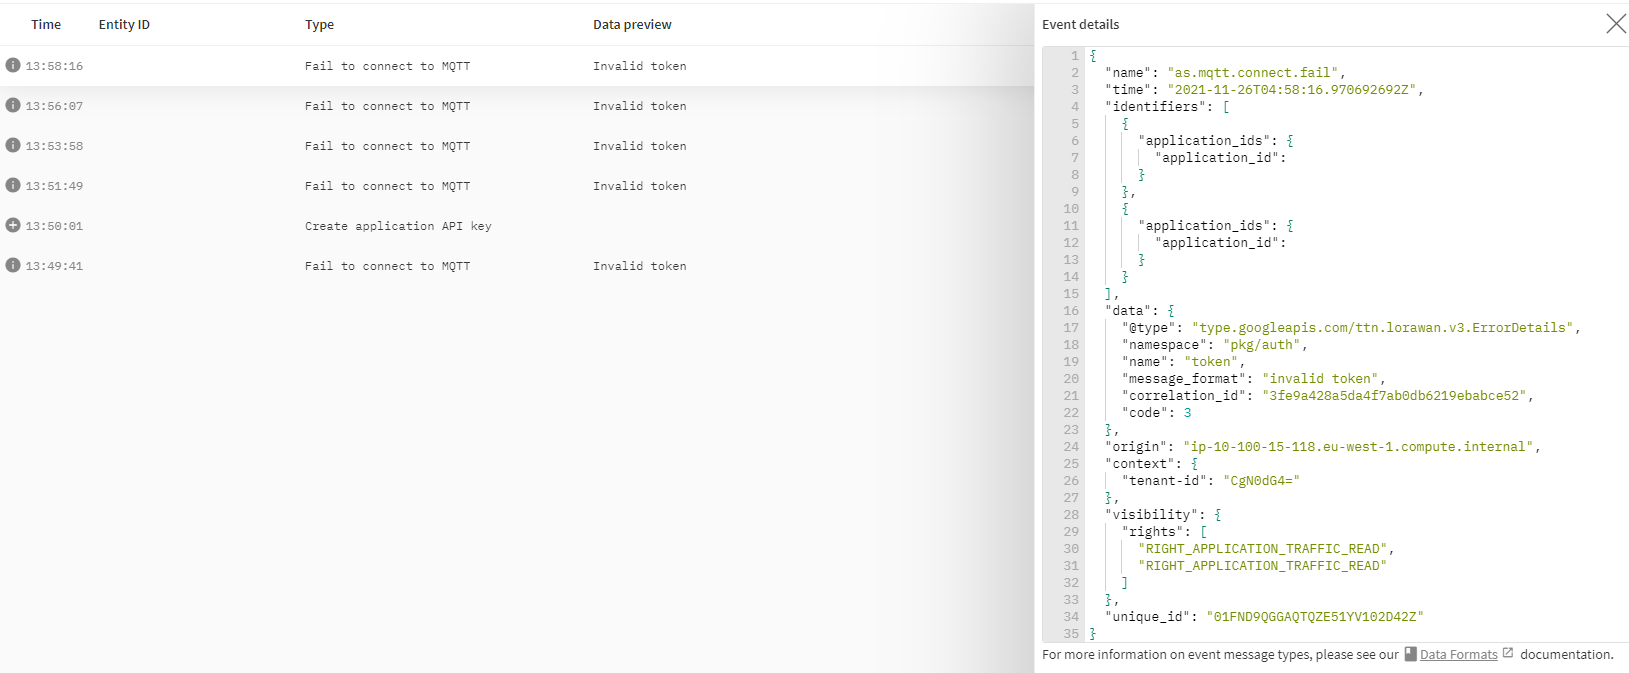The image size is (1629, 673).
Task: Click the correlation_id value in the JSON
Action: (x=1394, y=396)
